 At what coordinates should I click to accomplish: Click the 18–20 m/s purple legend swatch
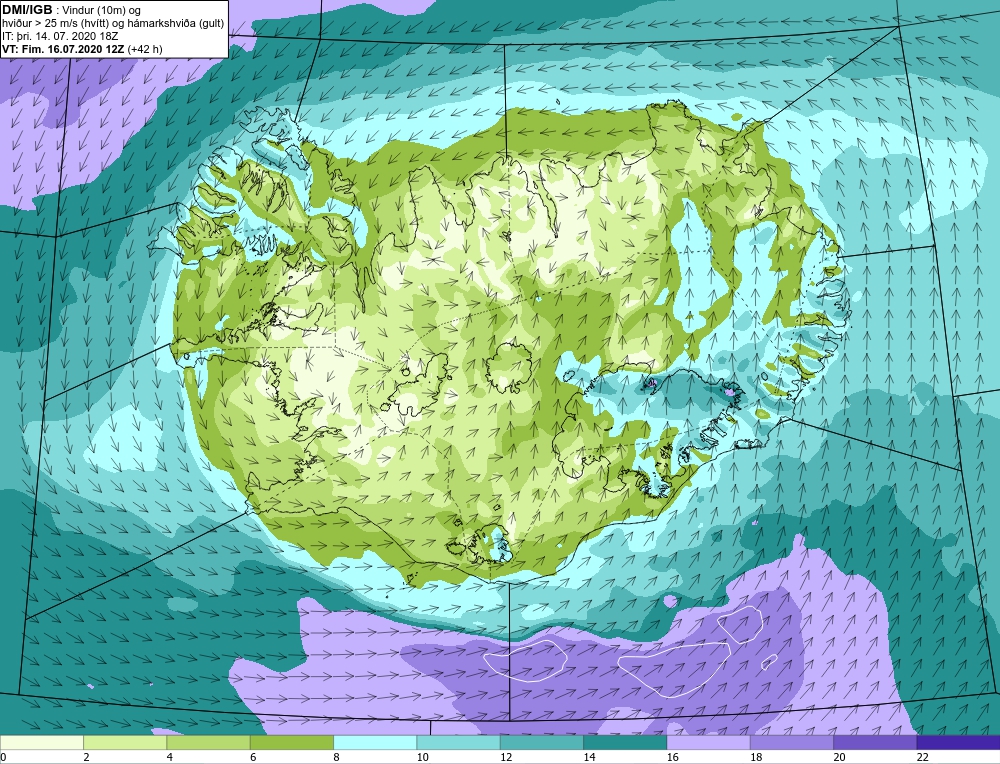pos(791,743)
